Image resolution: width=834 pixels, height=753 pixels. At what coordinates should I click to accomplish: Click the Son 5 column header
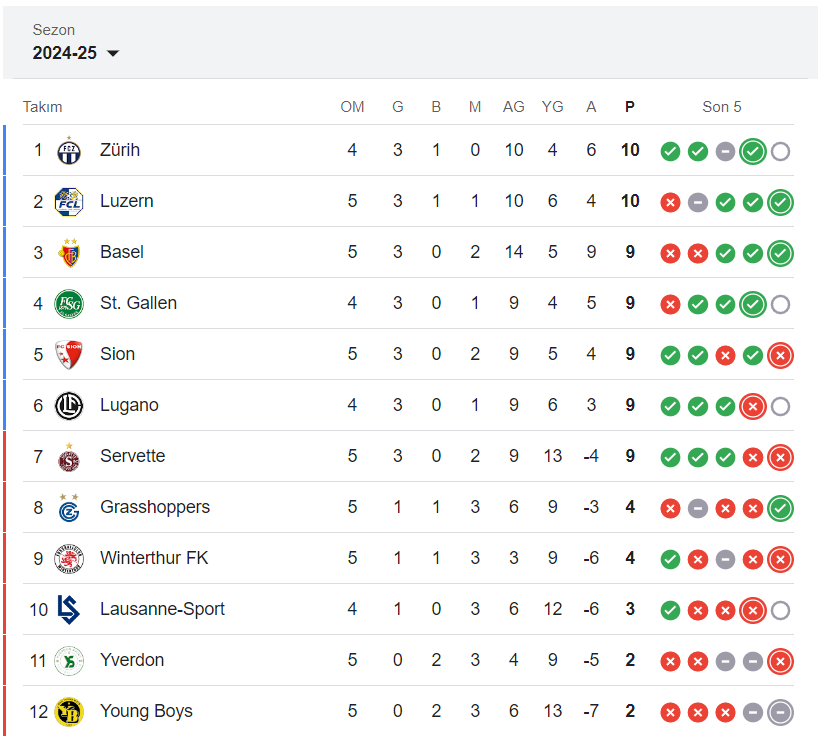722,107
